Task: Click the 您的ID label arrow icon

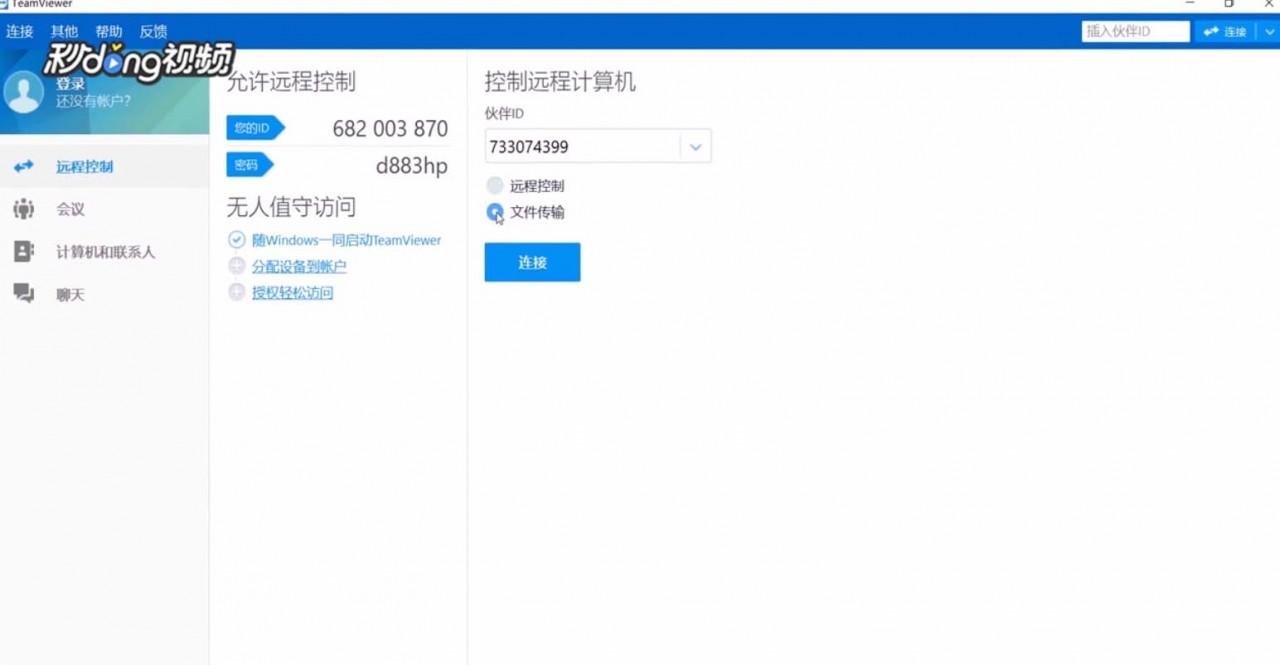Action: coord(256,127)
